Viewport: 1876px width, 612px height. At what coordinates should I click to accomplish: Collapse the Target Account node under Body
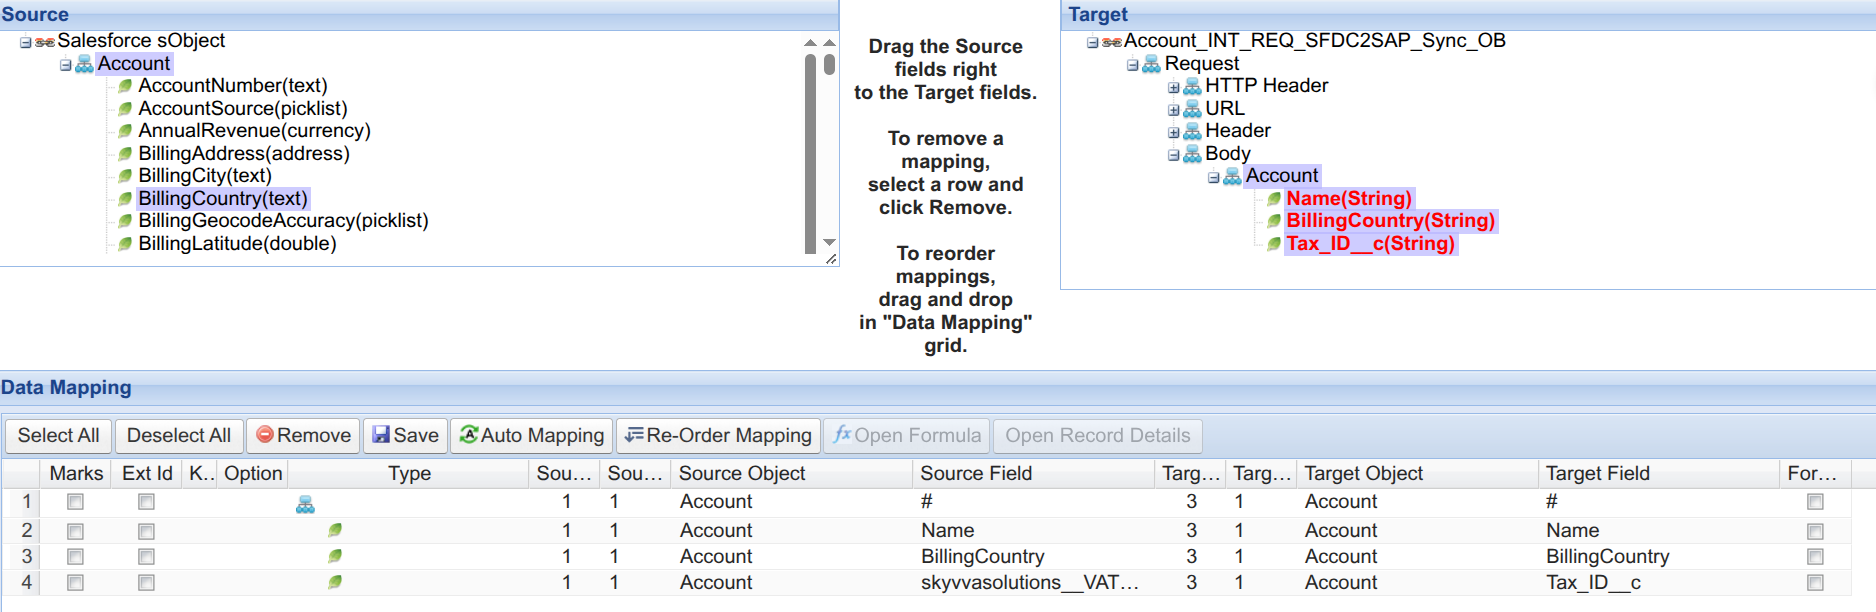point(1214,177)
